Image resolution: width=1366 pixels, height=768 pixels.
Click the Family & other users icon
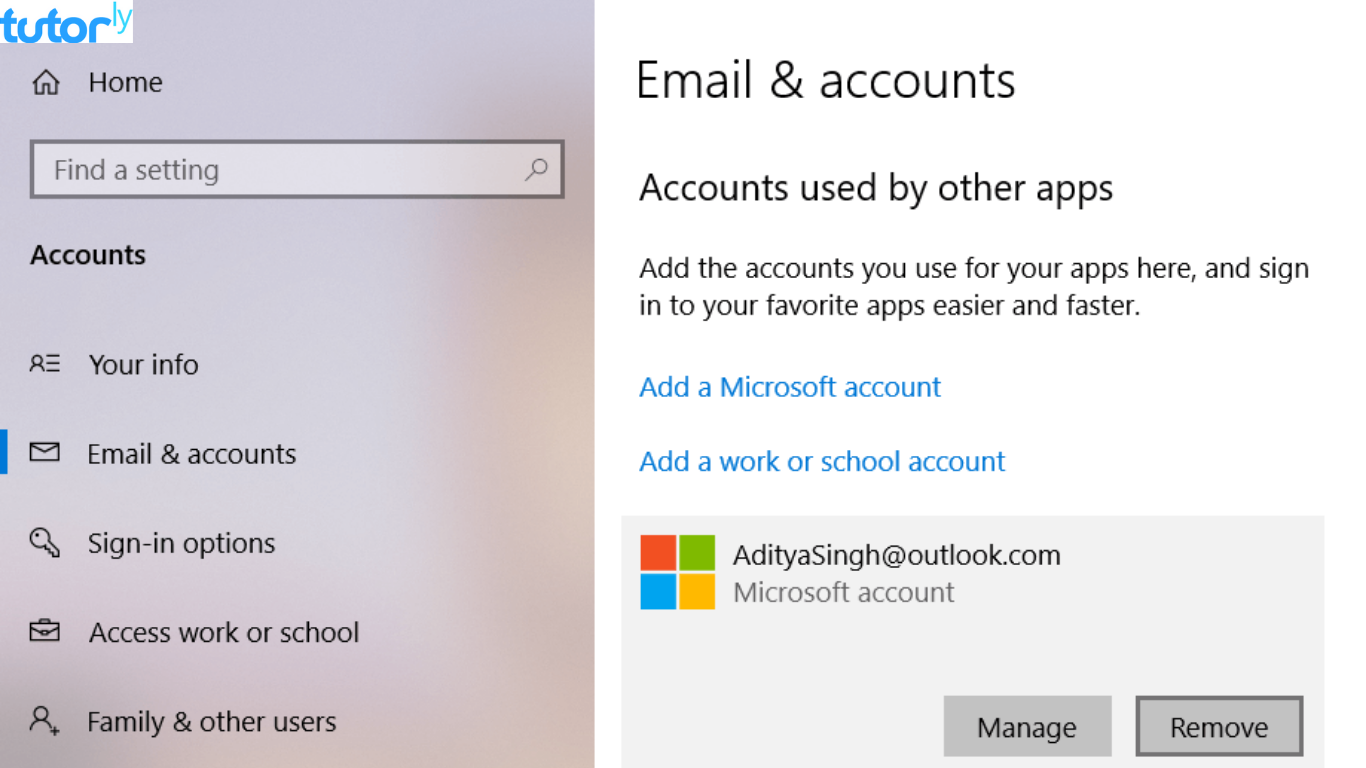(45, 721)
